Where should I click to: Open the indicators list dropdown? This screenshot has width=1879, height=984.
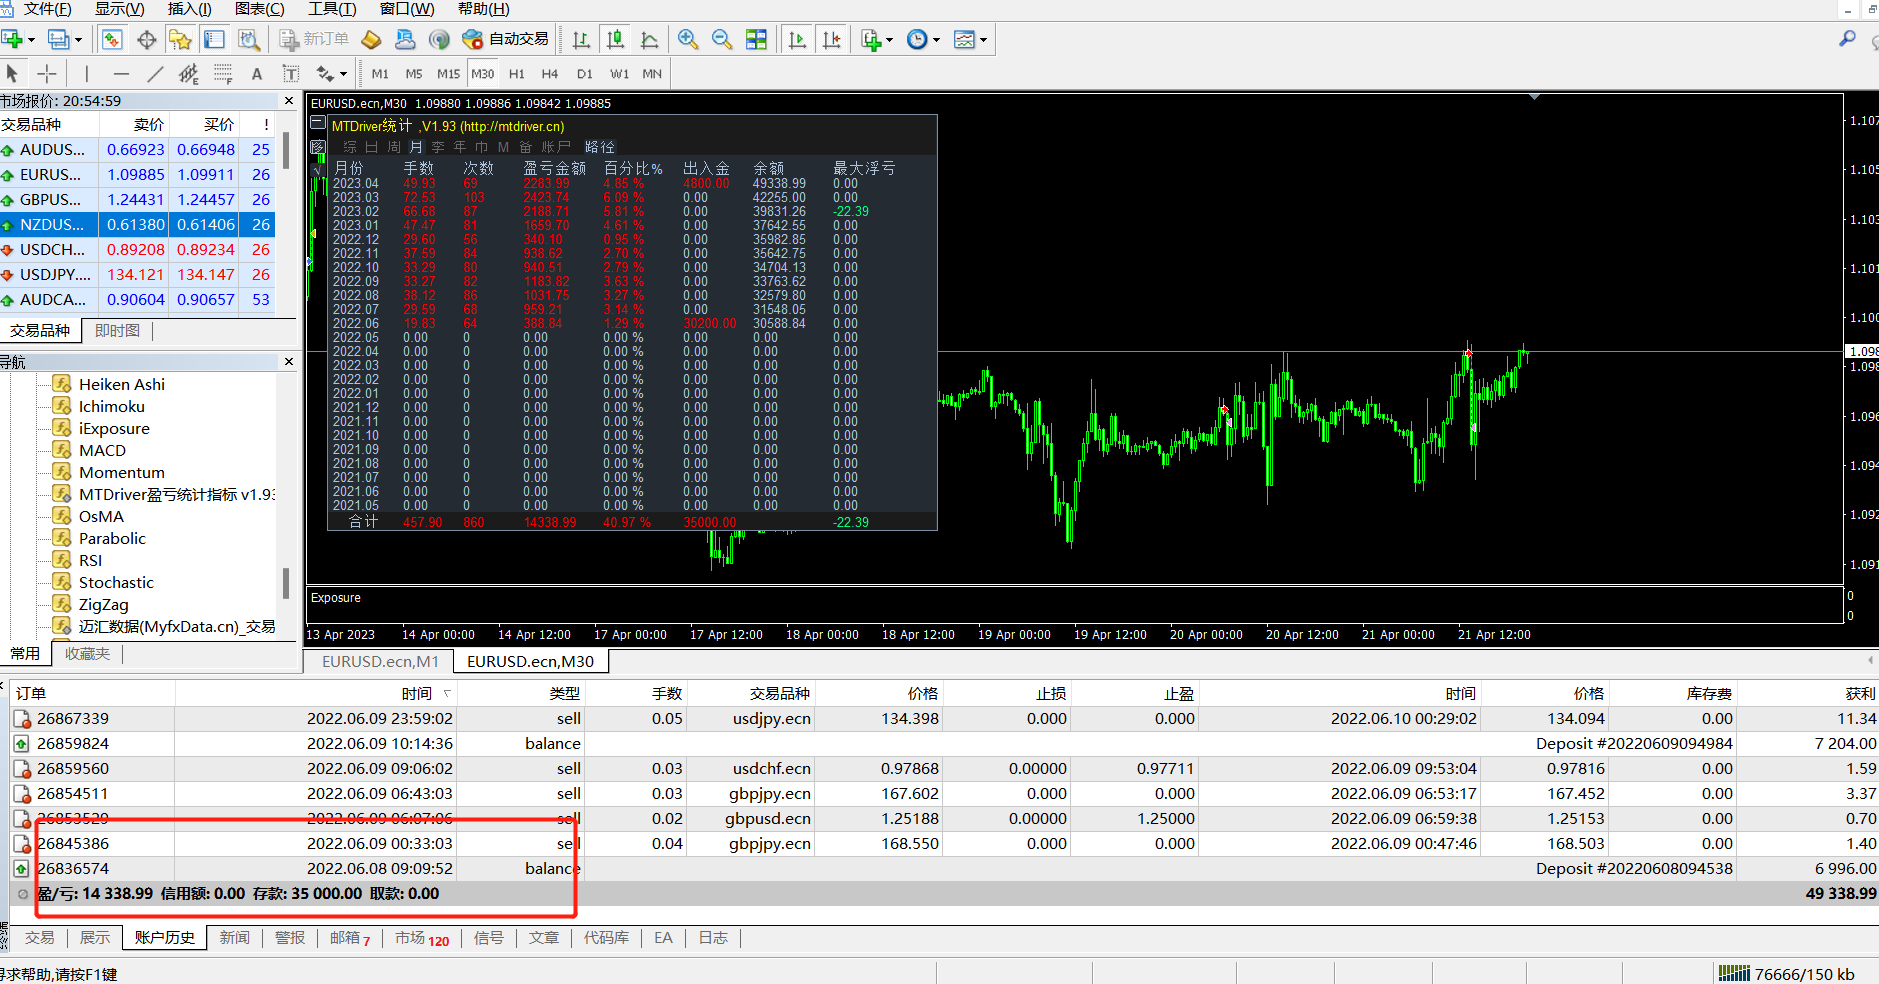point(876,40)
